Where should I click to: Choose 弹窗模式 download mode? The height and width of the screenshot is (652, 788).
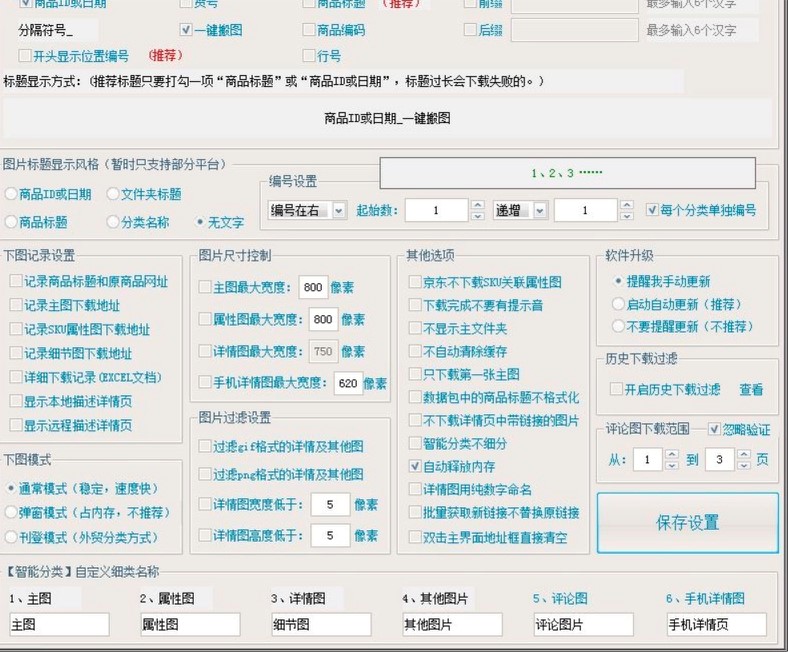coord(10,512)
